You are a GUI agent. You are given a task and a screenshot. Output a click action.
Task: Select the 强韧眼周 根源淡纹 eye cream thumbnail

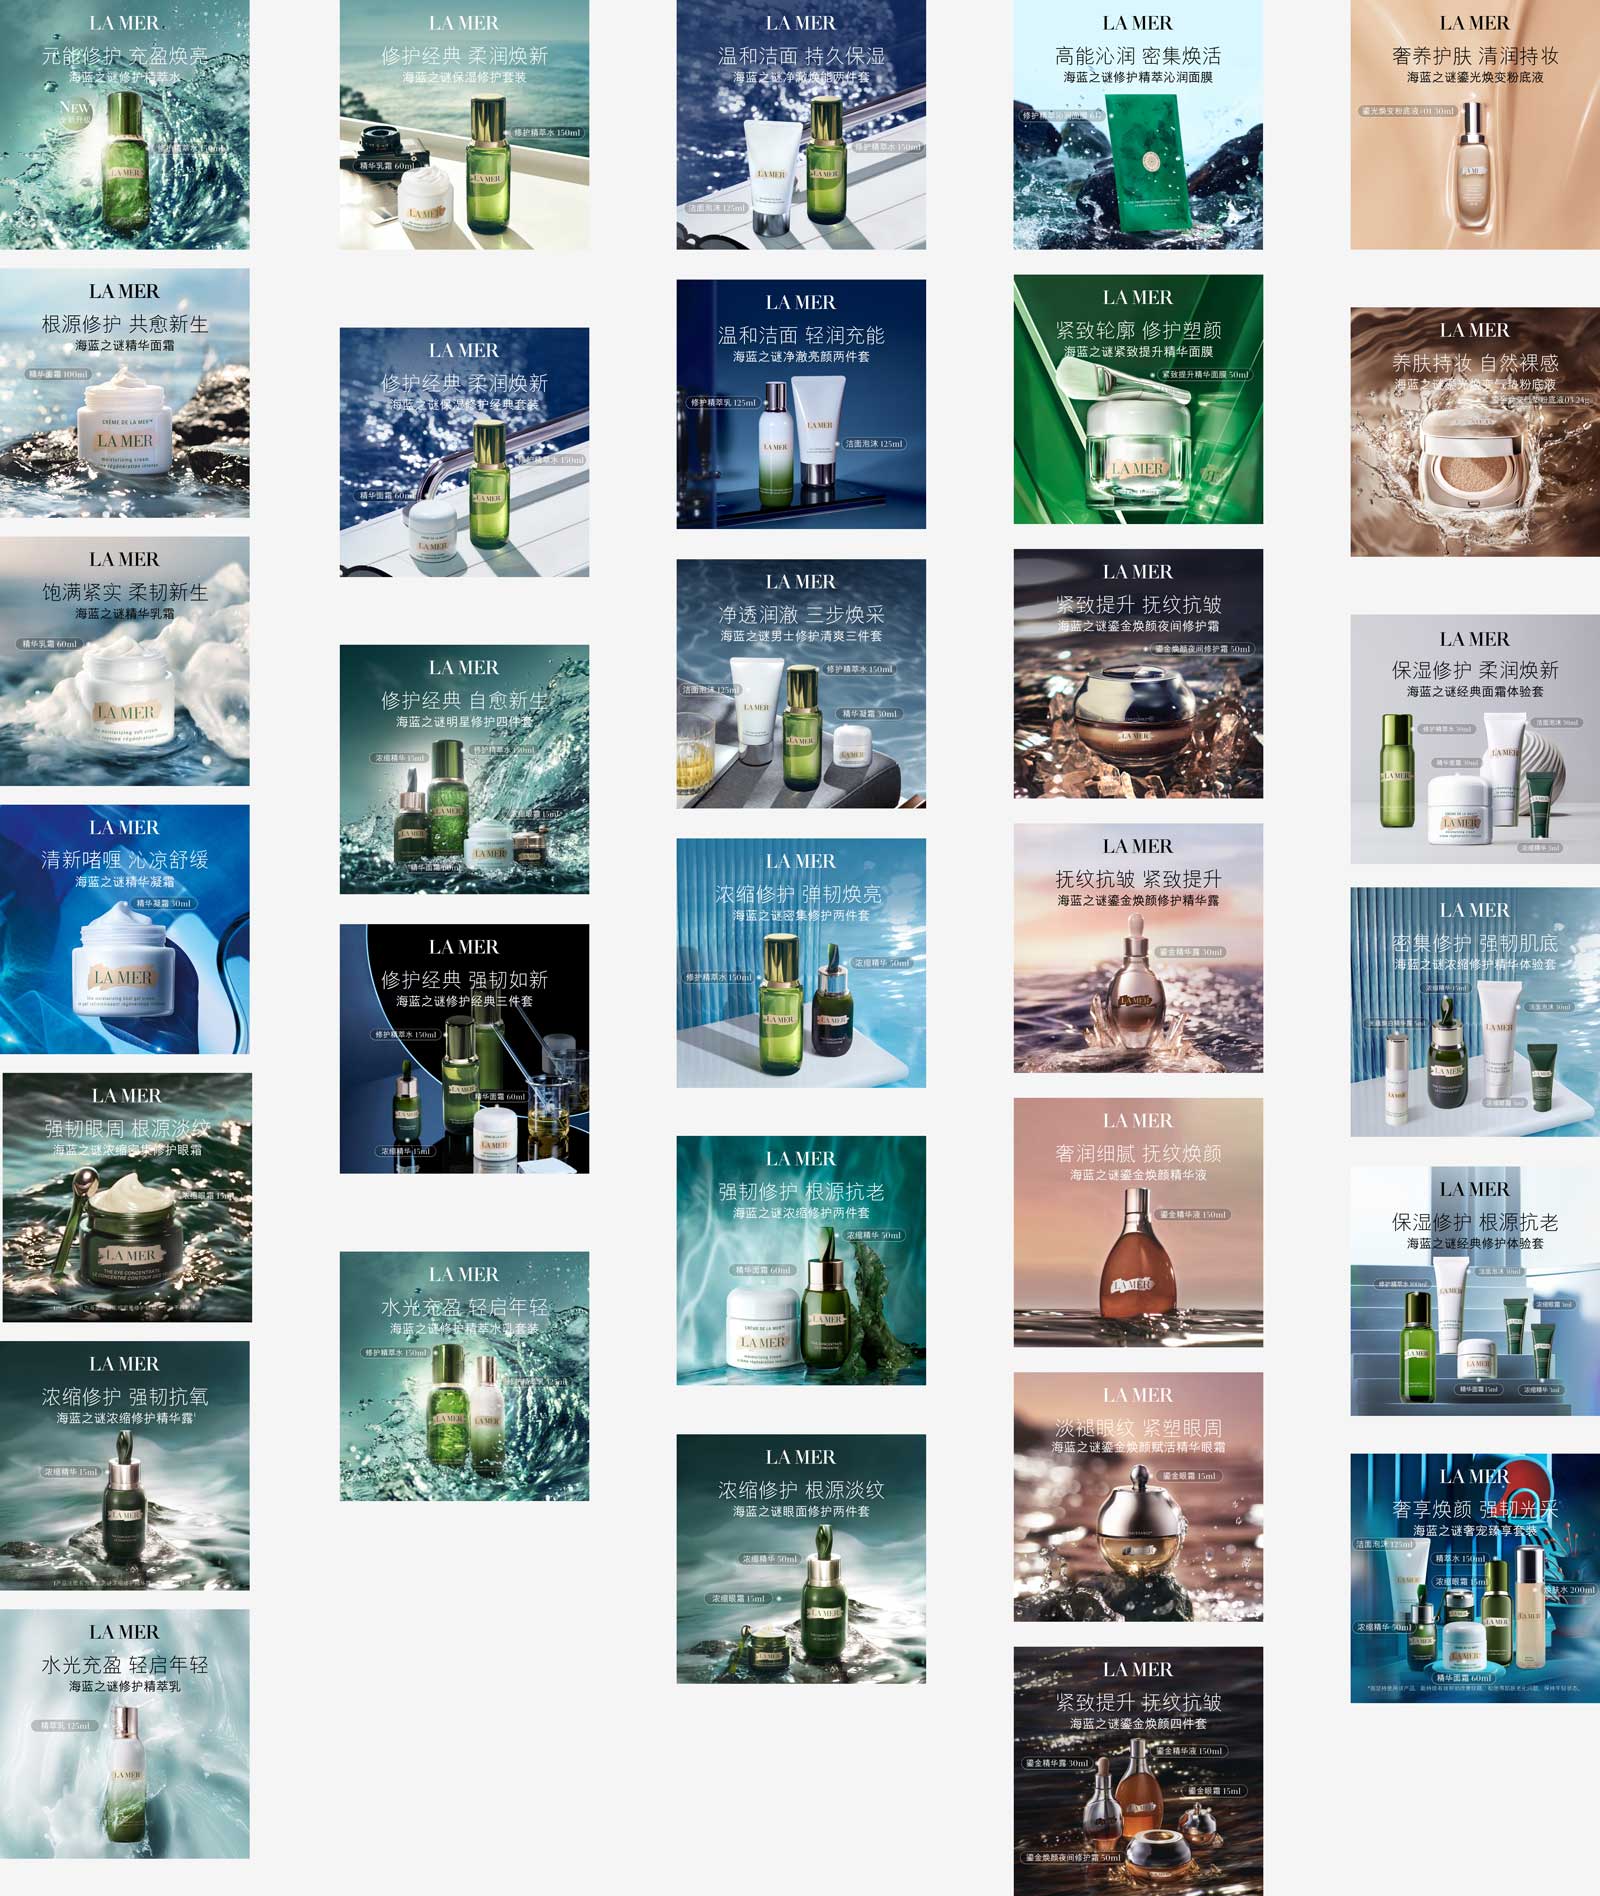(127, 1197)
